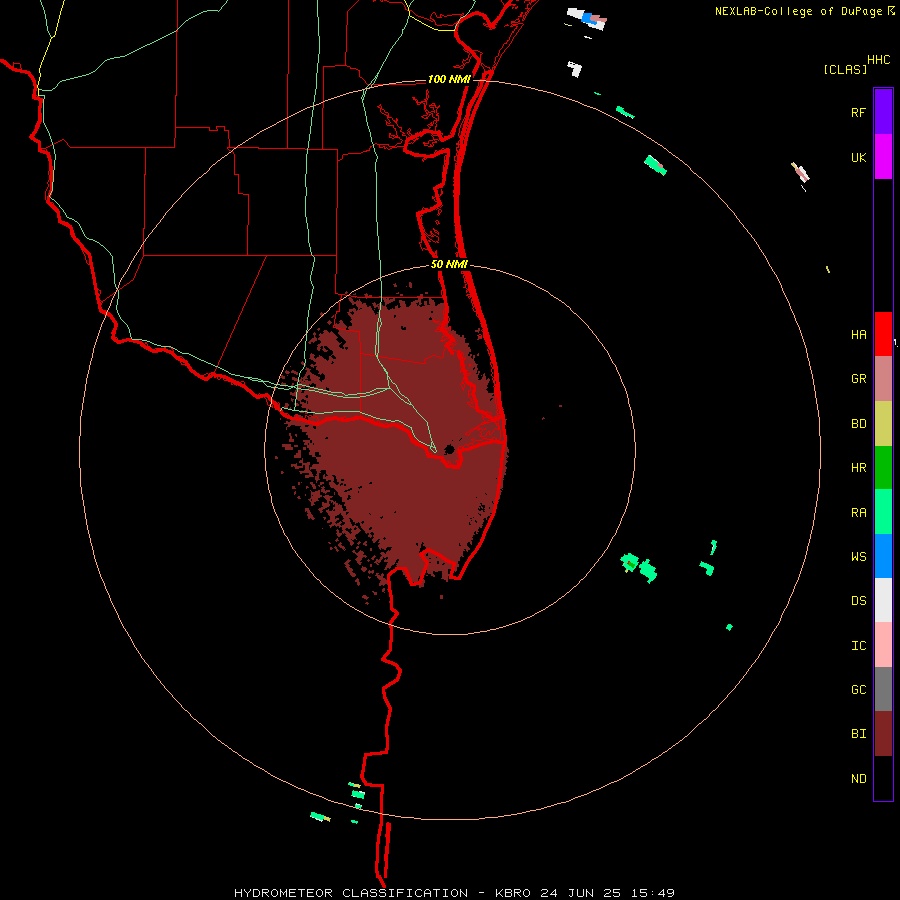Click the UK magenta legend swatch
900x900 pixels.
tap(883, 157)
